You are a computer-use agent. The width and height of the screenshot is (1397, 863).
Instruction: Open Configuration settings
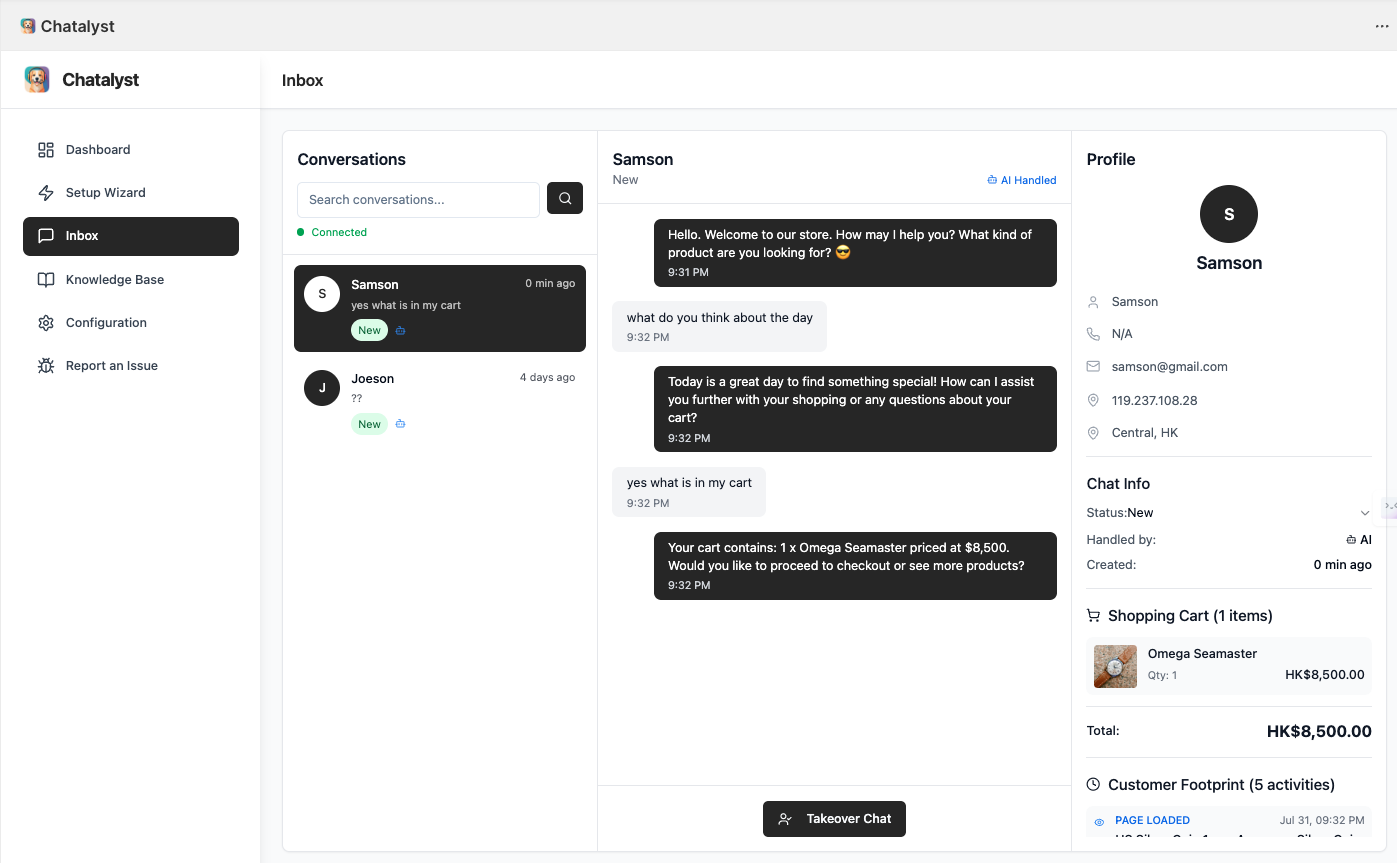[106, 323]
